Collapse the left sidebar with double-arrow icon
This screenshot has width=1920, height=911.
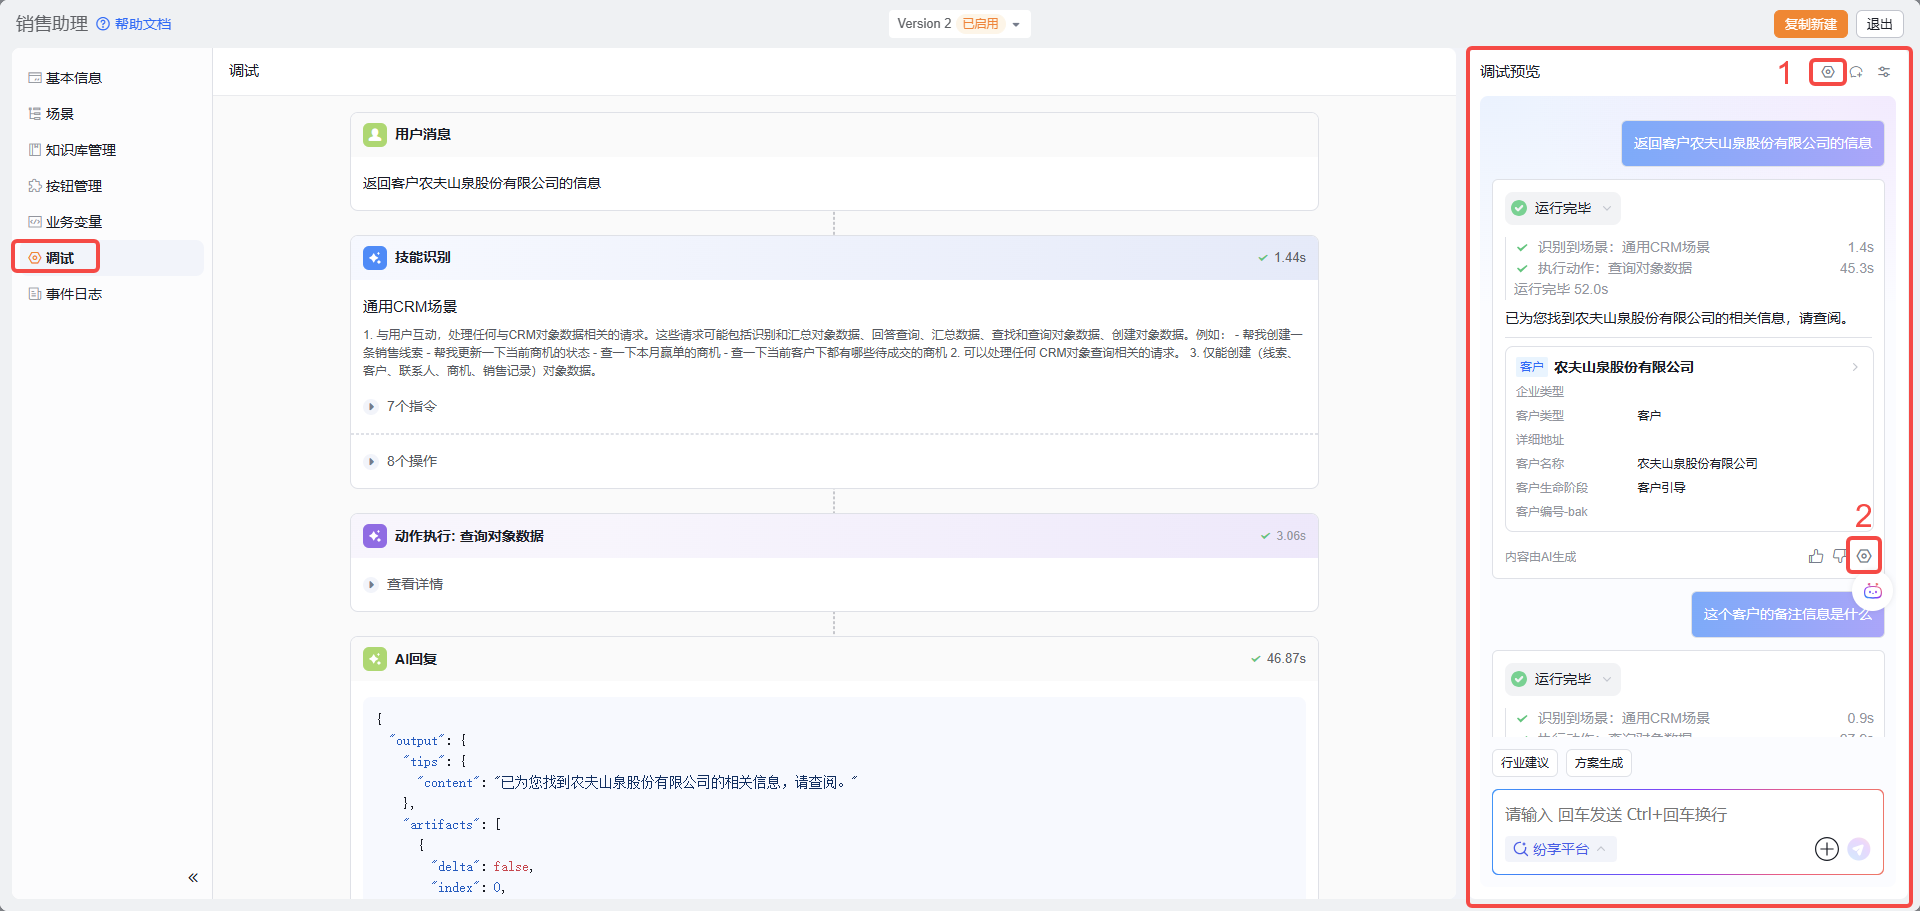193,878
